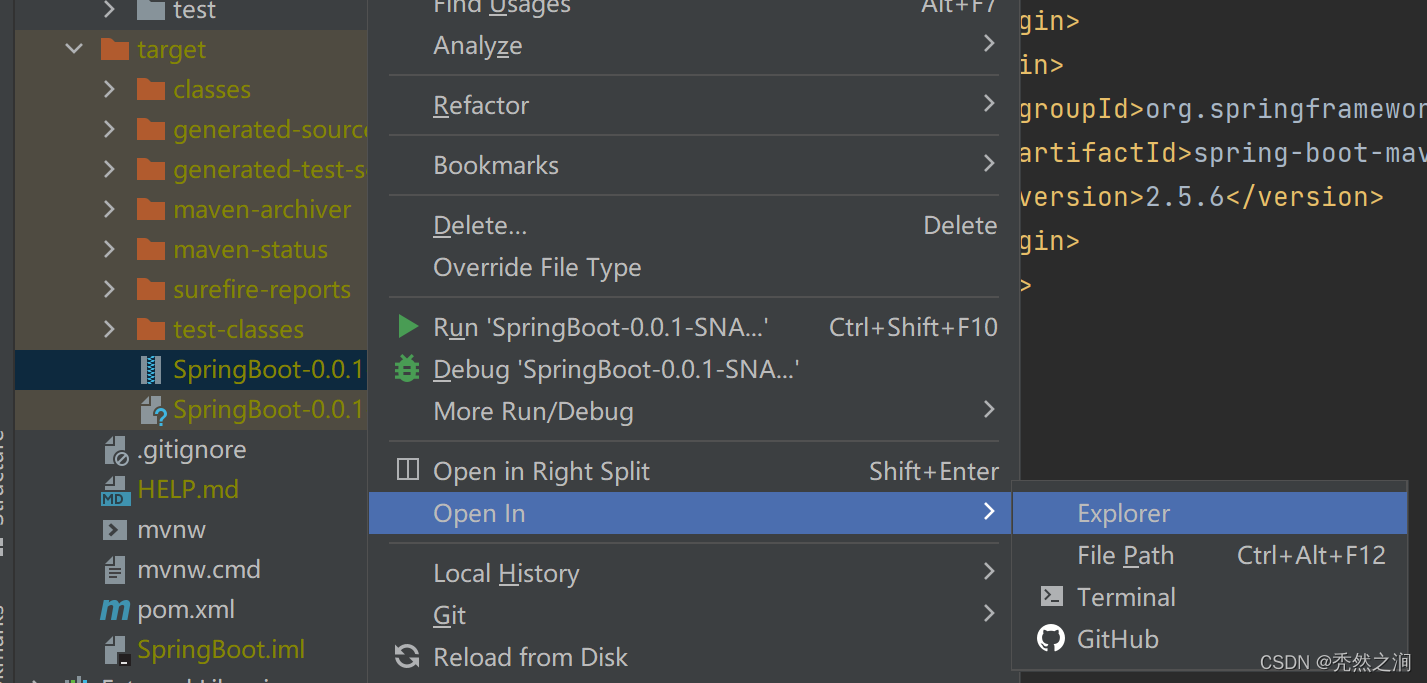Expand the maven-status folder
This screenshot has height=683, width=1427.
click(x=109, y=249)
